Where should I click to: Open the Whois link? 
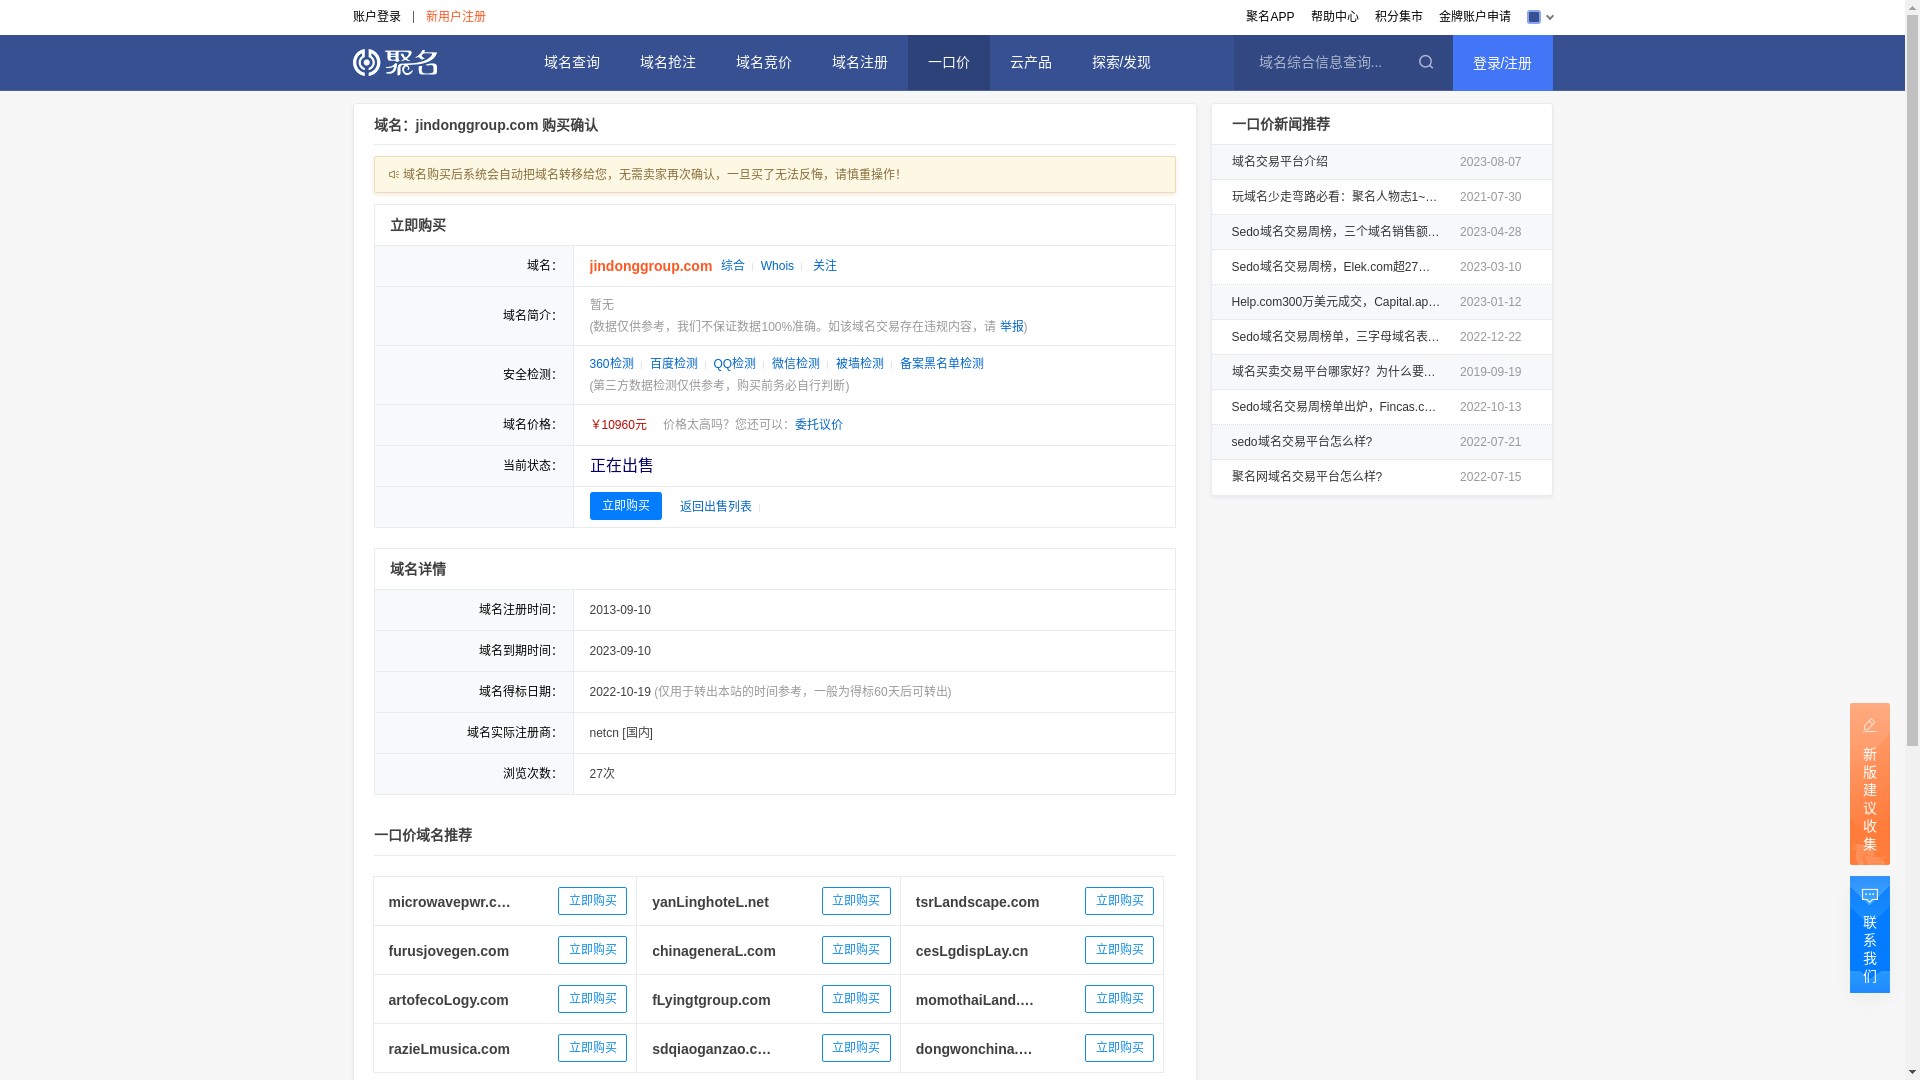[777, 266]
